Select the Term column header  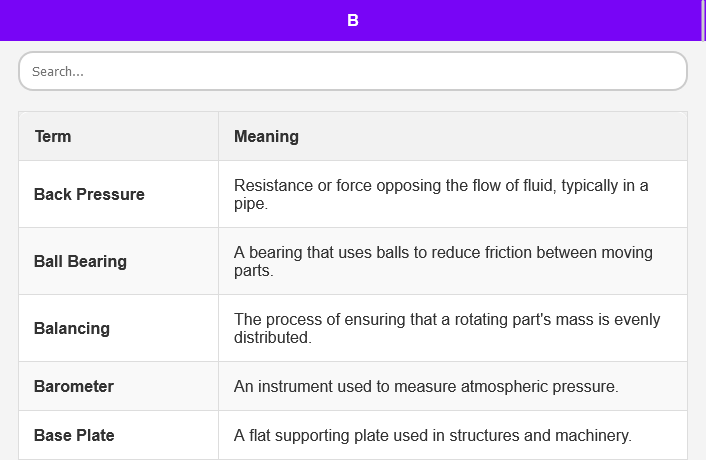pos(53,136)
